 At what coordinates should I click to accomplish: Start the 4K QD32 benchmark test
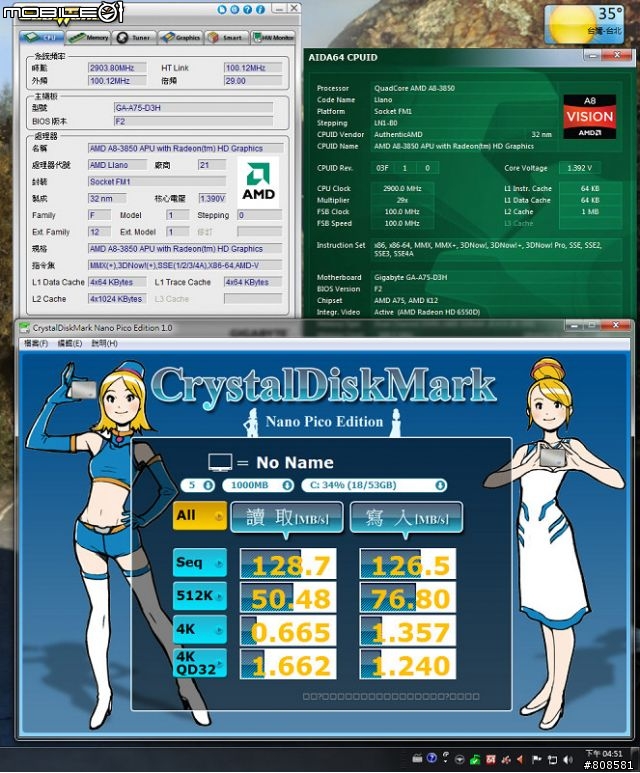[x=200, y=663]
